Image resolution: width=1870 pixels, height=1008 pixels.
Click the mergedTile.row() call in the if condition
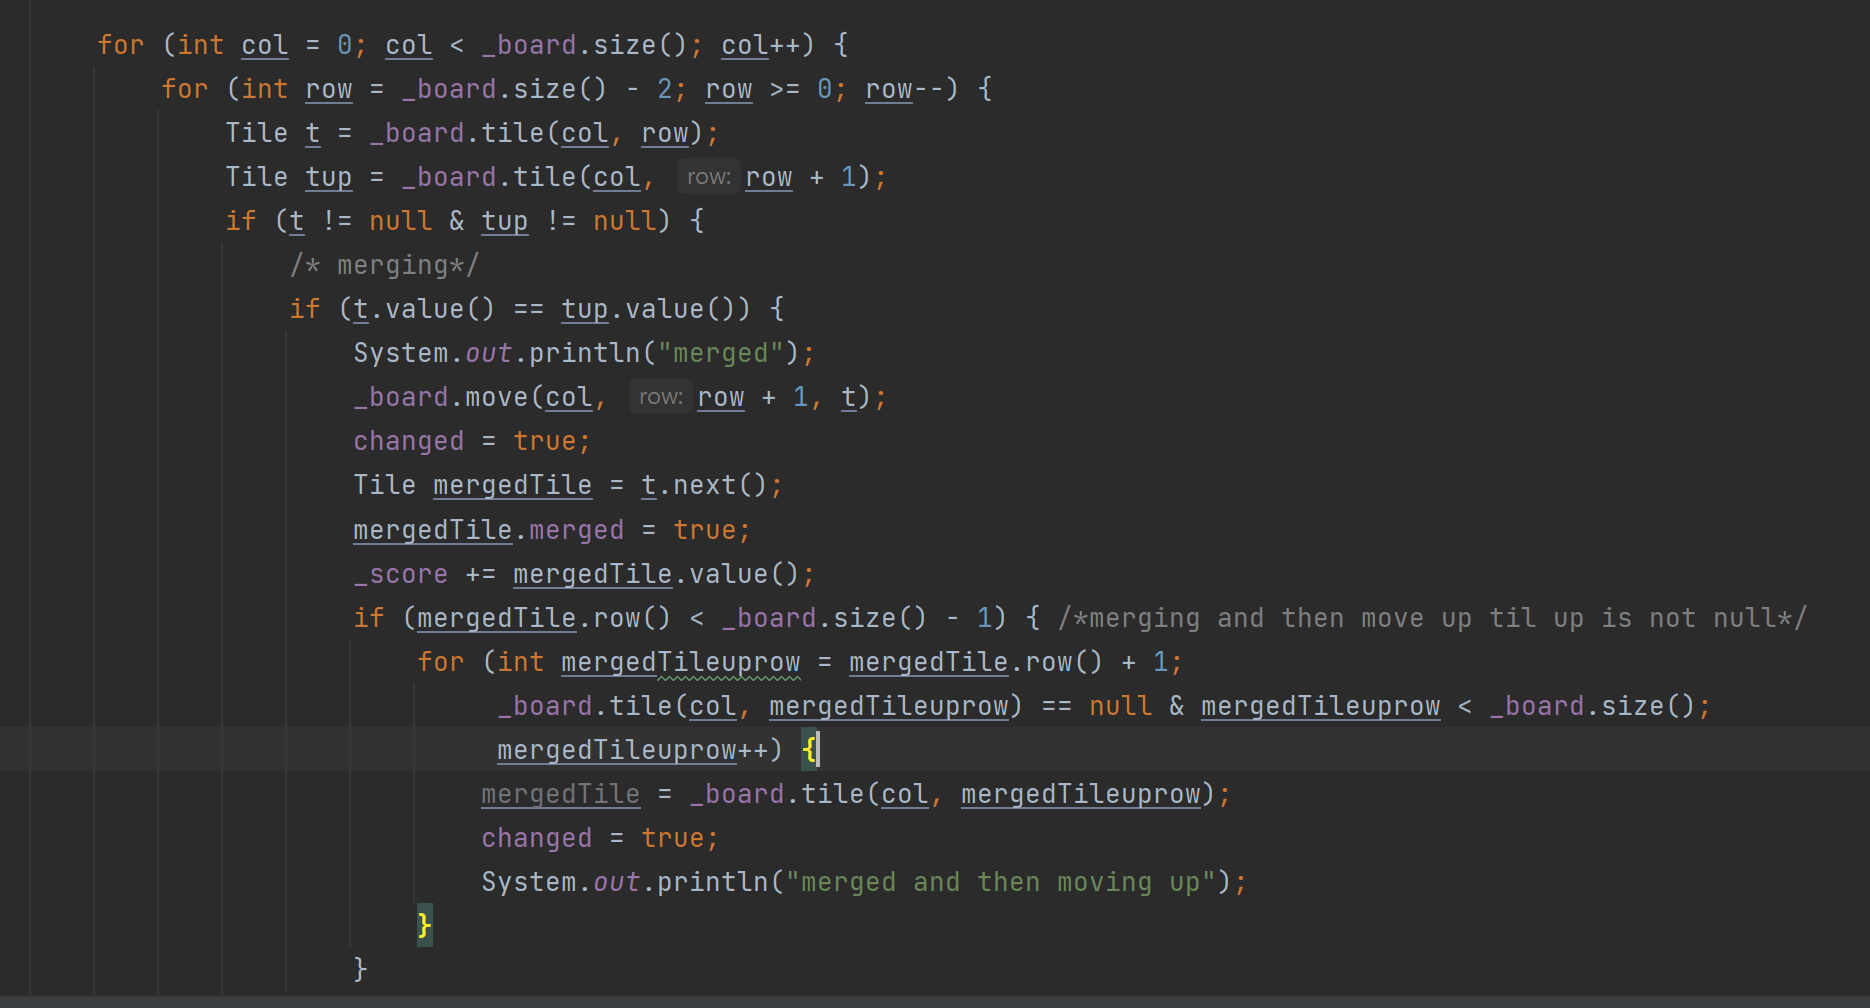coord(542,618)
